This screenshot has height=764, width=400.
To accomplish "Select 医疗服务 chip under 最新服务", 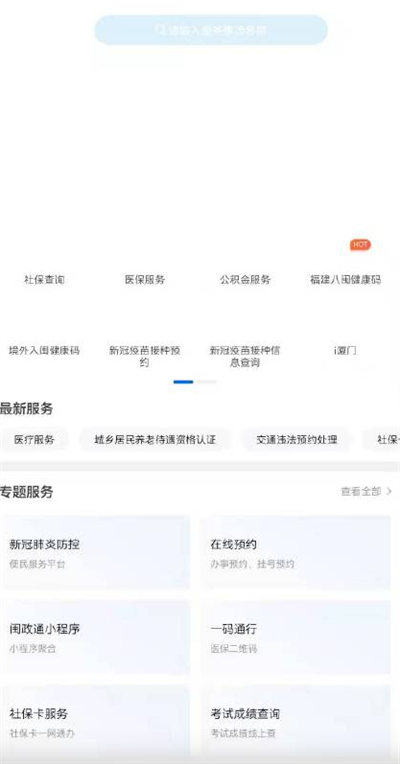I will (34, 440).
